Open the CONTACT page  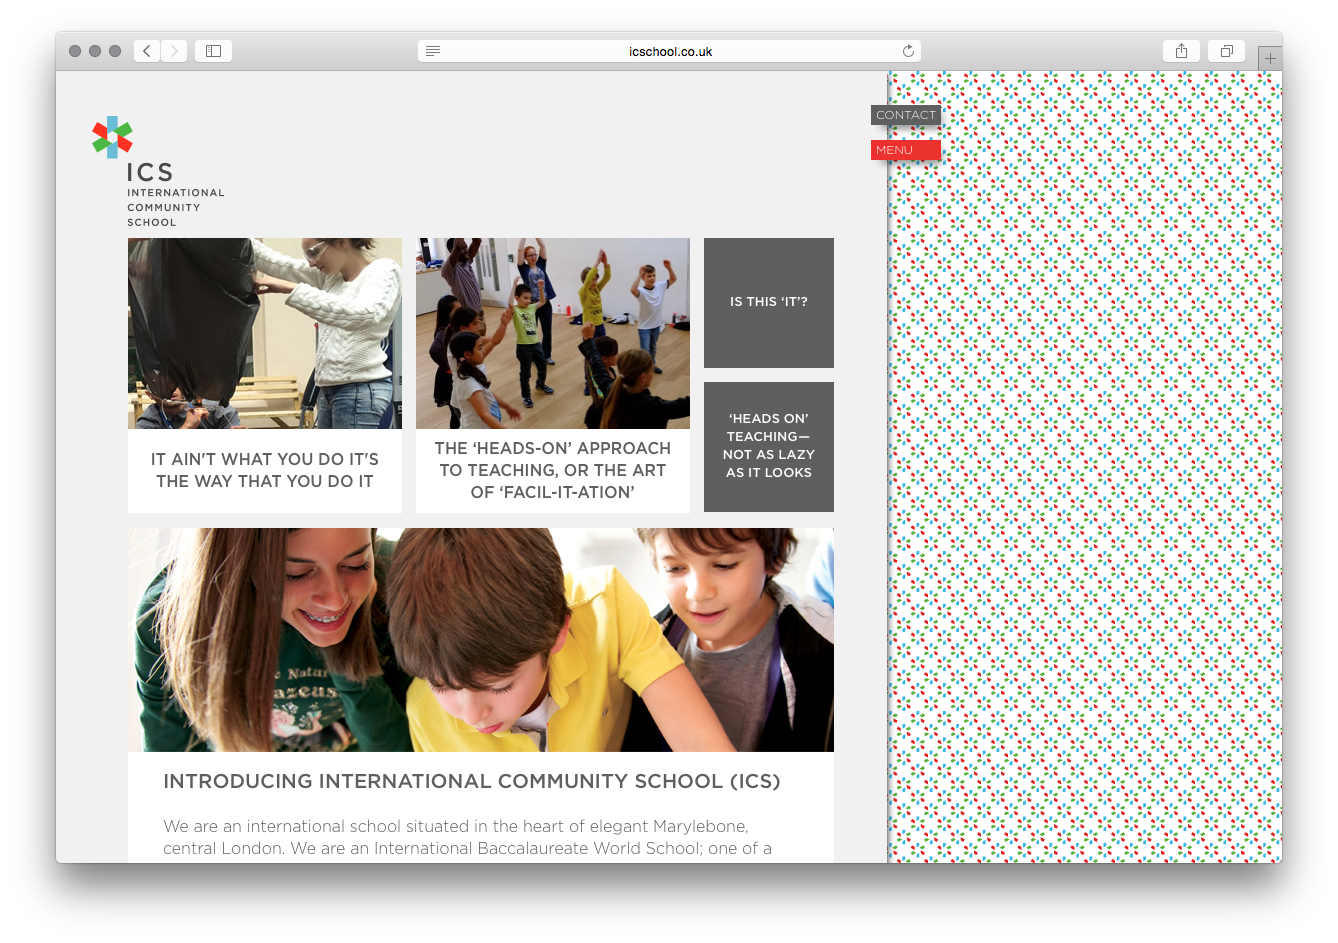905,115
